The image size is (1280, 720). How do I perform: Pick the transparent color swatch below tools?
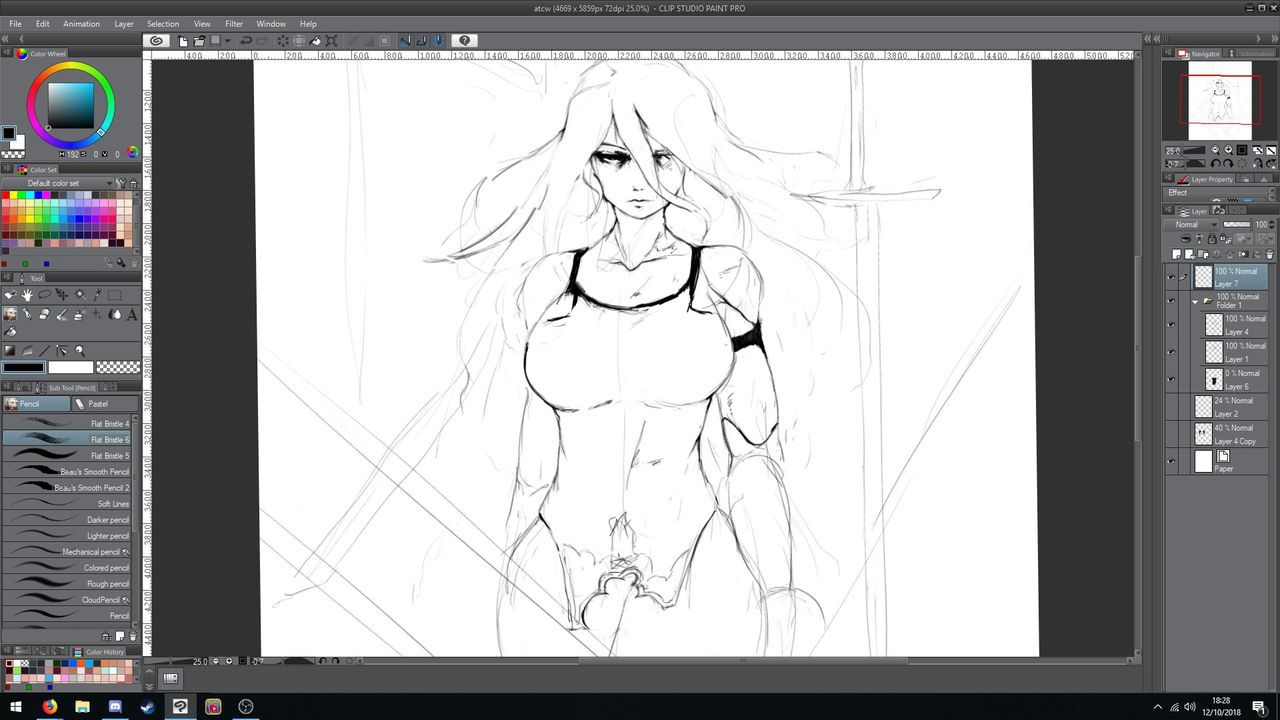click(118, 367)
